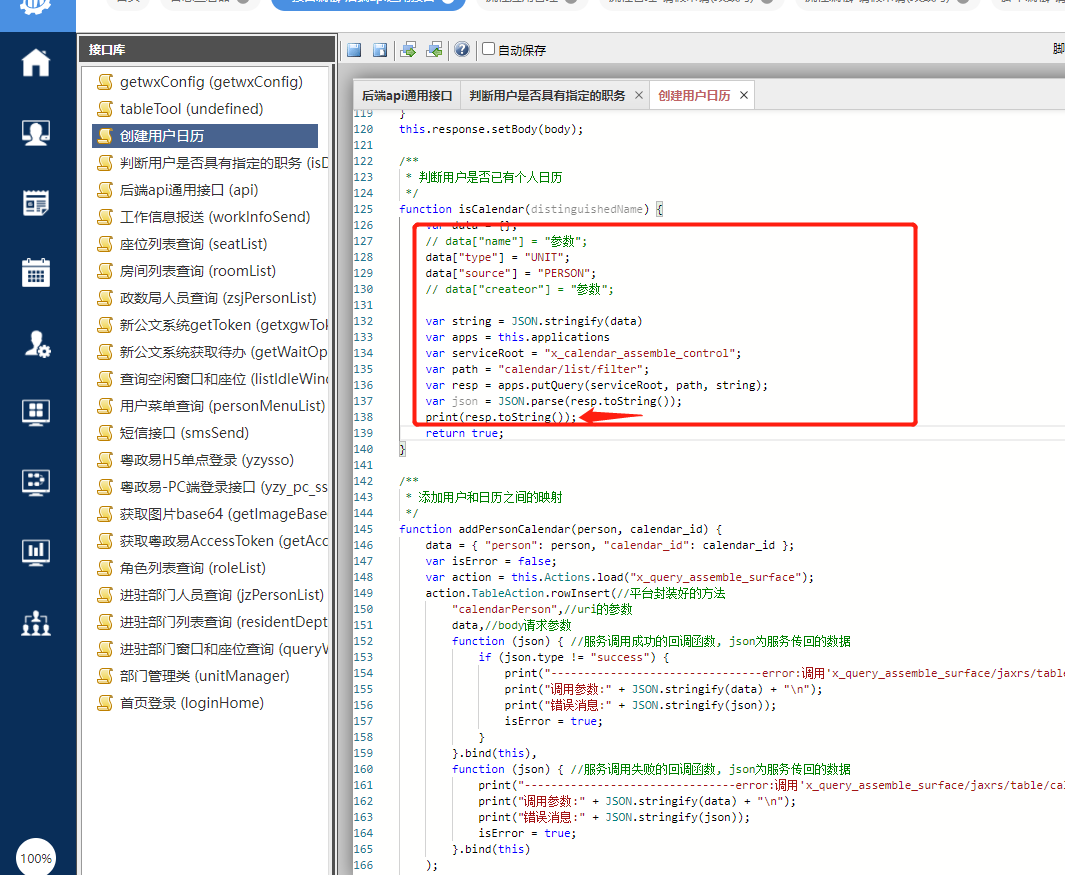Click the blue help question mark icon

[461, 50]
